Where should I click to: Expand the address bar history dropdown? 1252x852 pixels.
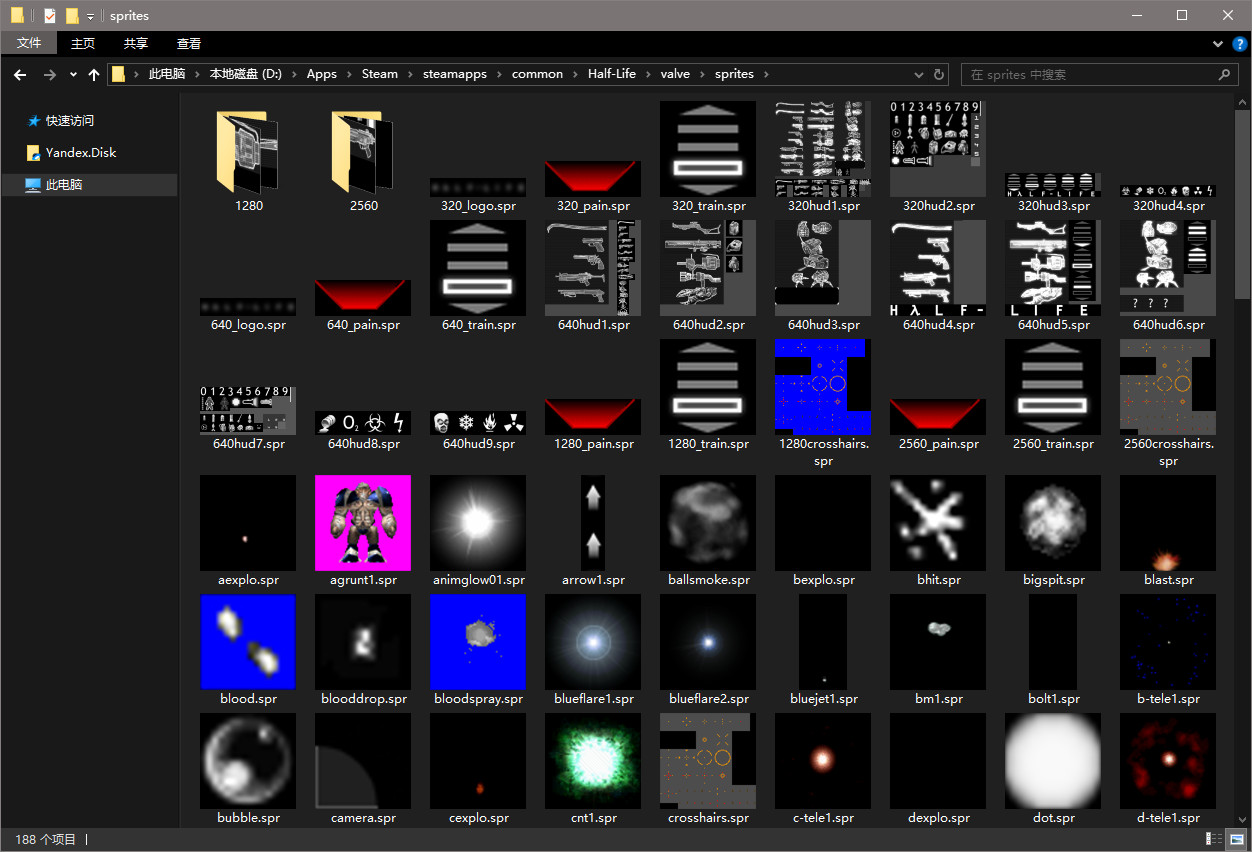coord(918,74)
